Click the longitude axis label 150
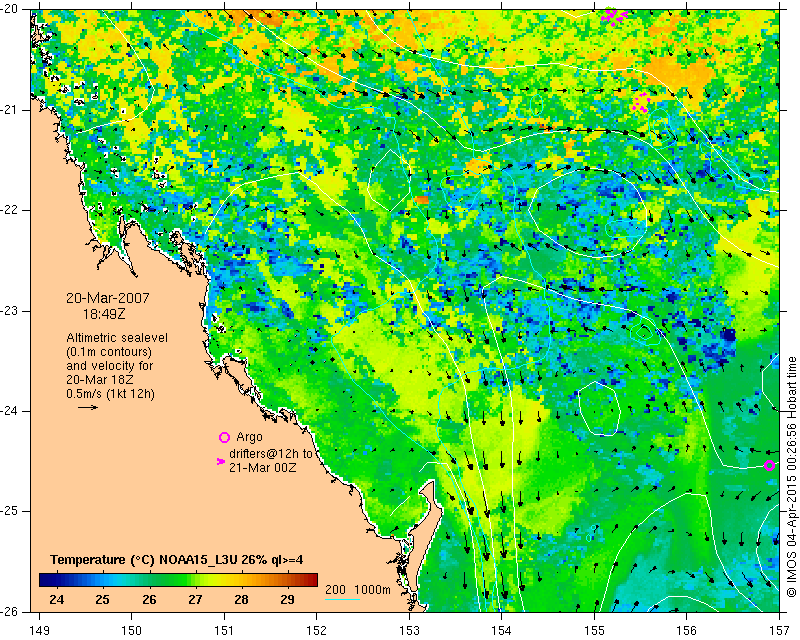The width and height of the screenshot is (800, 640). tap(132, 631)
